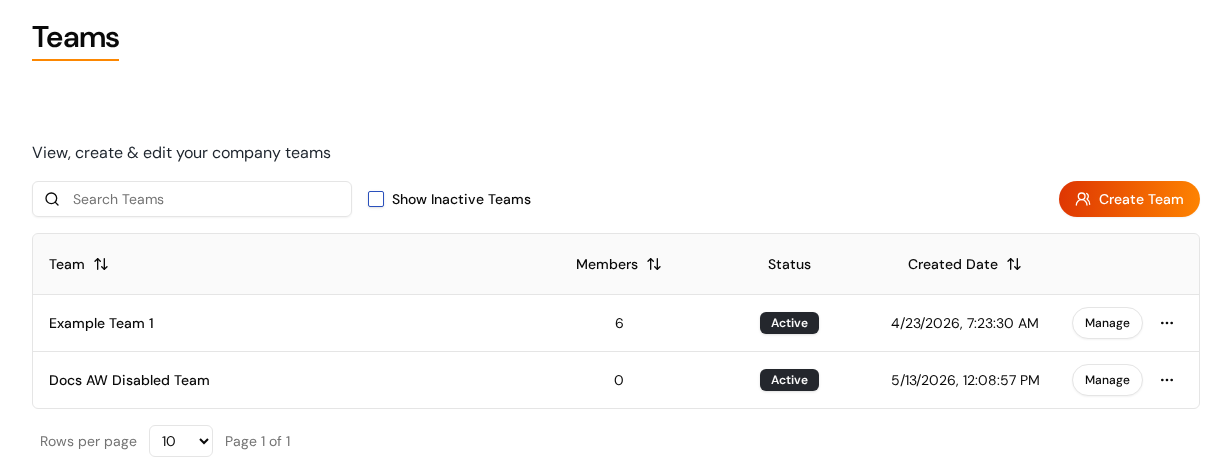The image size is (1232, 472).
Task: Sort by Team column arrows icon
Action: [x=101, y=264]
